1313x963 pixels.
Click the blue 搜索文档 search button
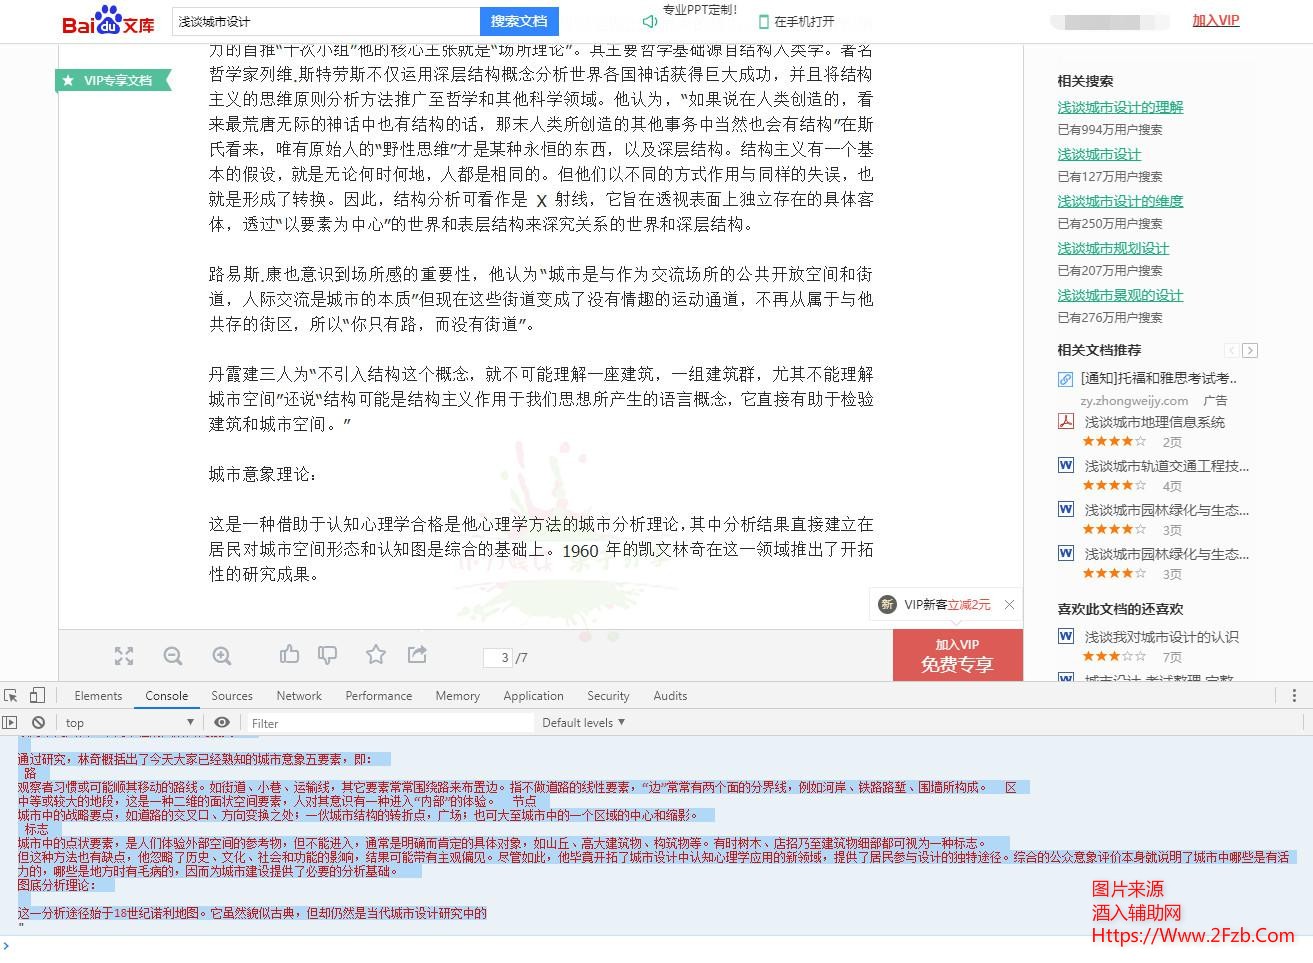pyautogui.click(x=519, y=21)
